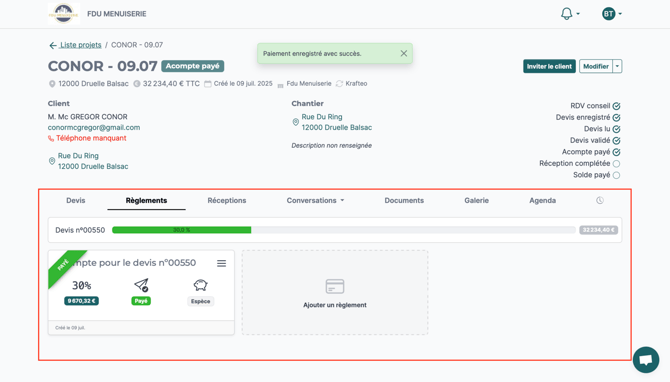Click the '30%' acompte percentage
Screen dimensions: 670x382
[81, 285]
